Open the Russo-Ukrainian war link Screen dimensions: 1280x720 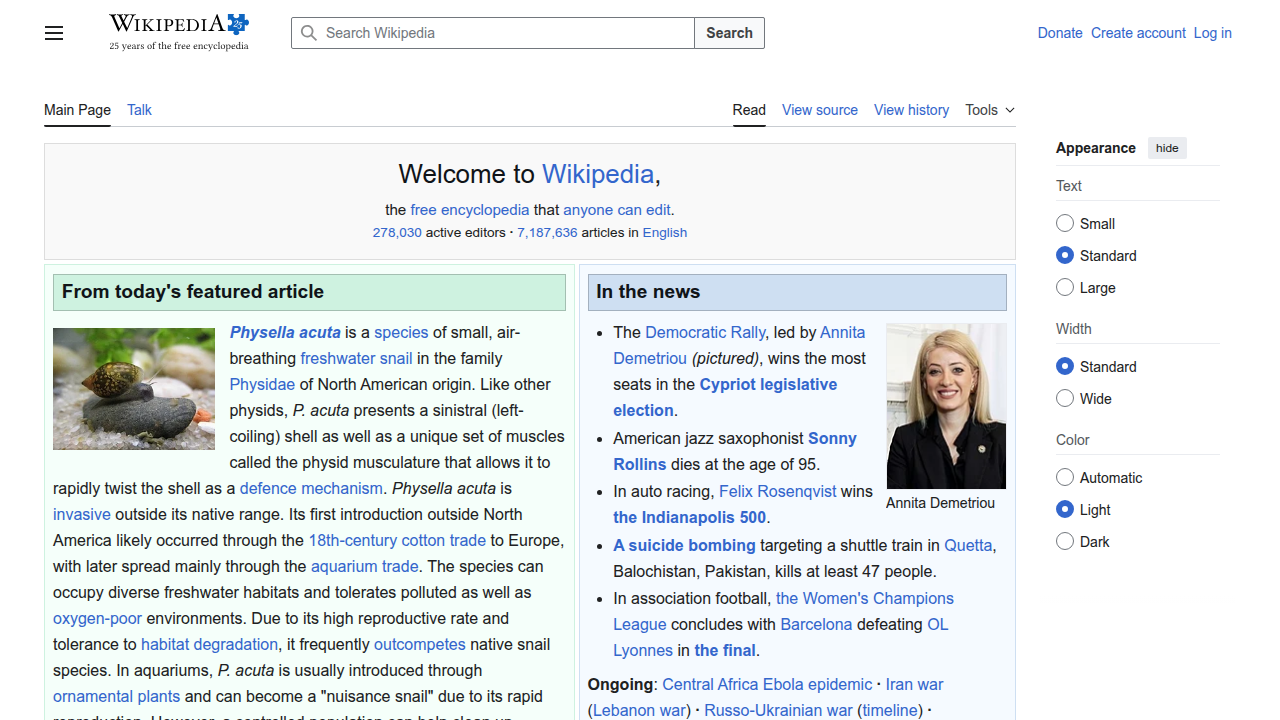click(779, 710)
